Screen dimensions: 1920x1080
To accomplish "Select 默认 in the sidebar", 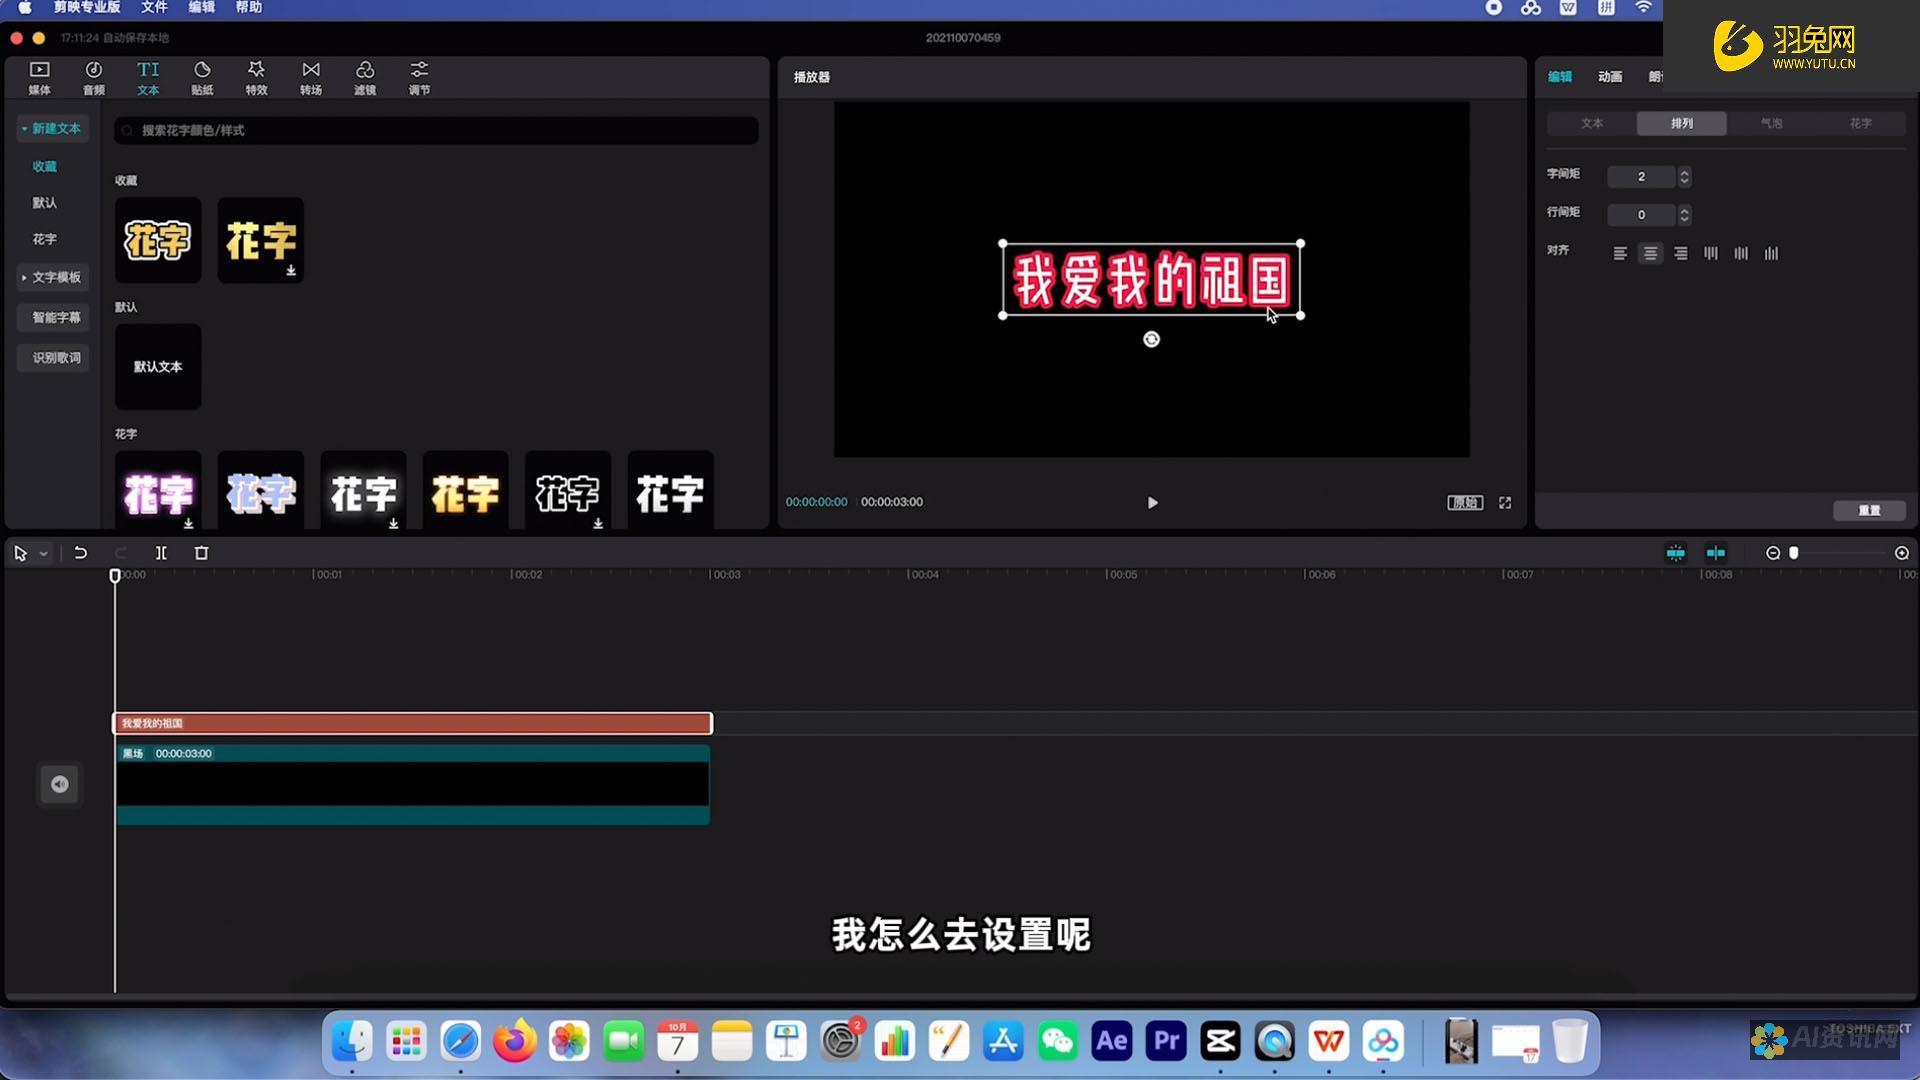I will 44,203.
